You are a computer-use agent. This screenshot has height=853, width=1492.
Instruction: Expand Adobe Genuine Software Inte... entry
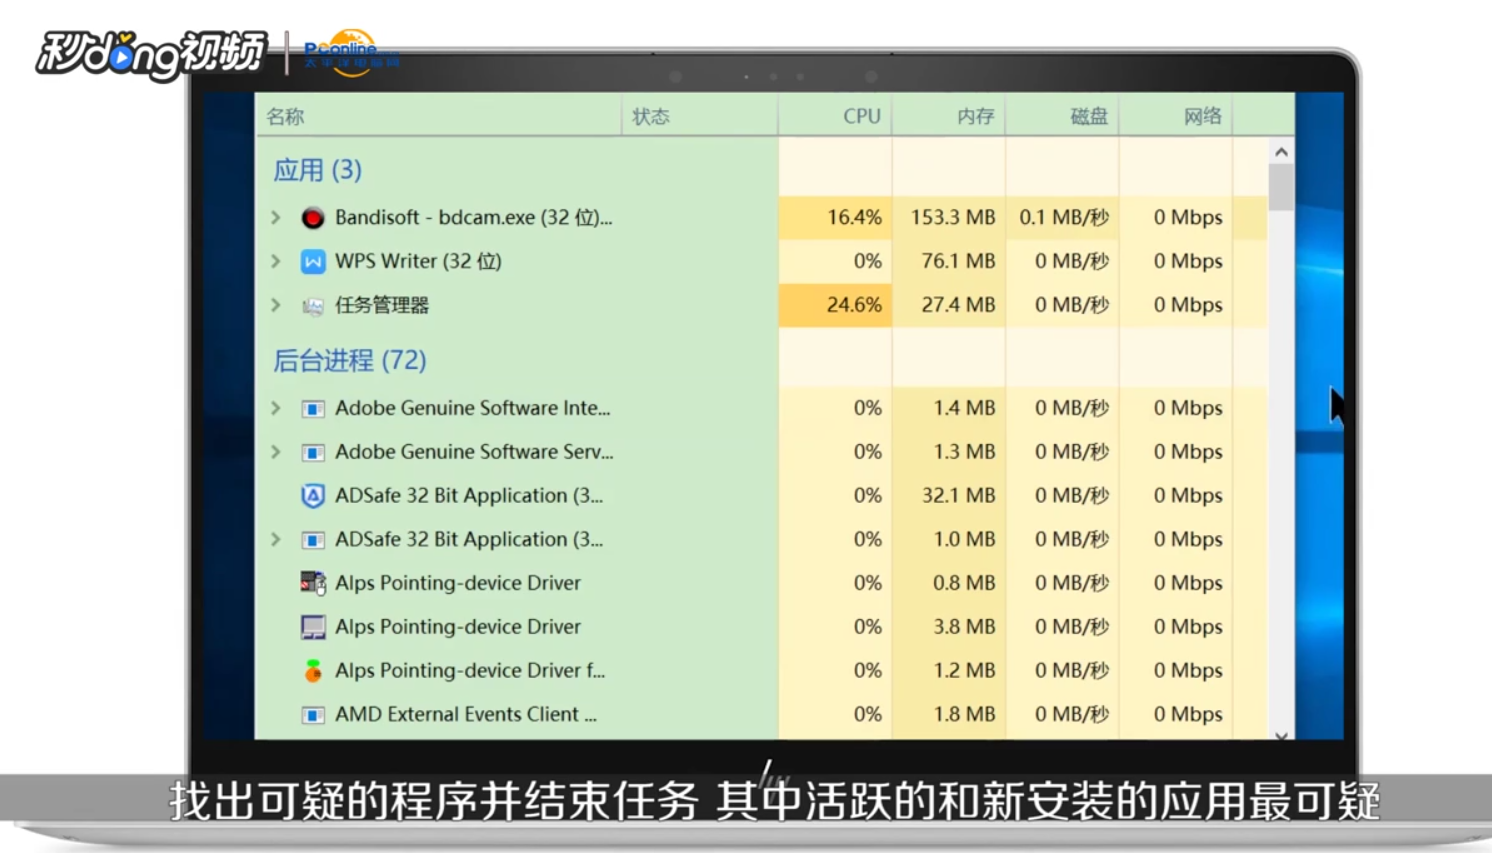click(276, 408)
